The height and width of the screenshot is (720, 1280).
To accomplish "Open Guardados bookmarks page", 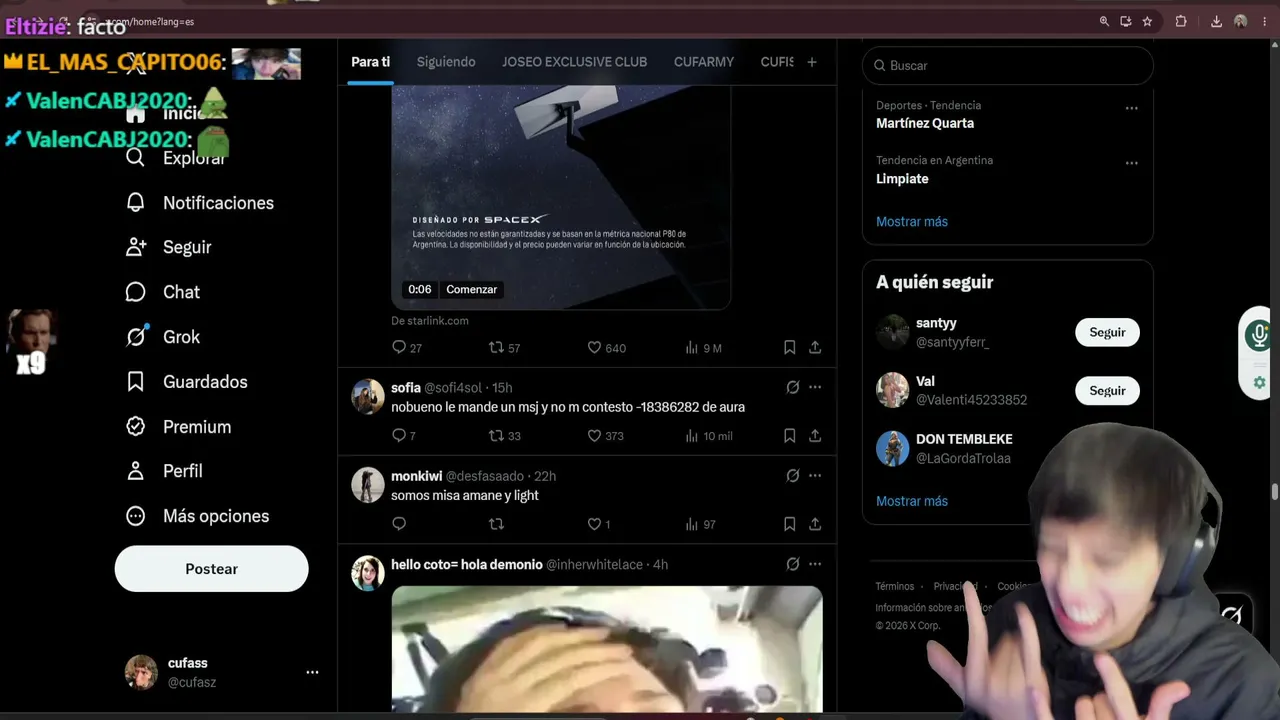I will click(186, 382).
